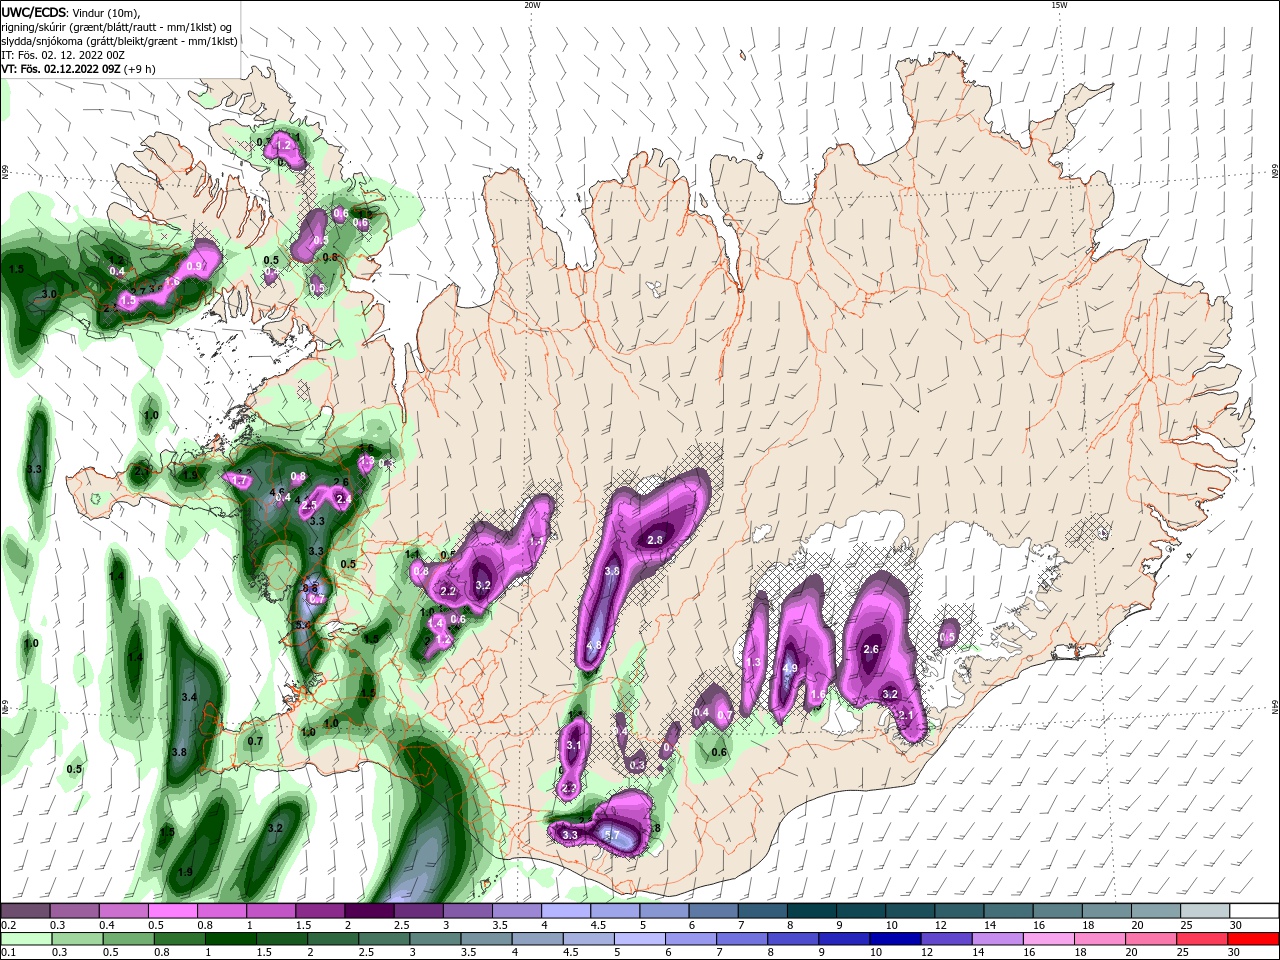
Task: Click the bright pink 0.5 snow legend swatch
Action: pyautogui.click(x=172, y=911)
